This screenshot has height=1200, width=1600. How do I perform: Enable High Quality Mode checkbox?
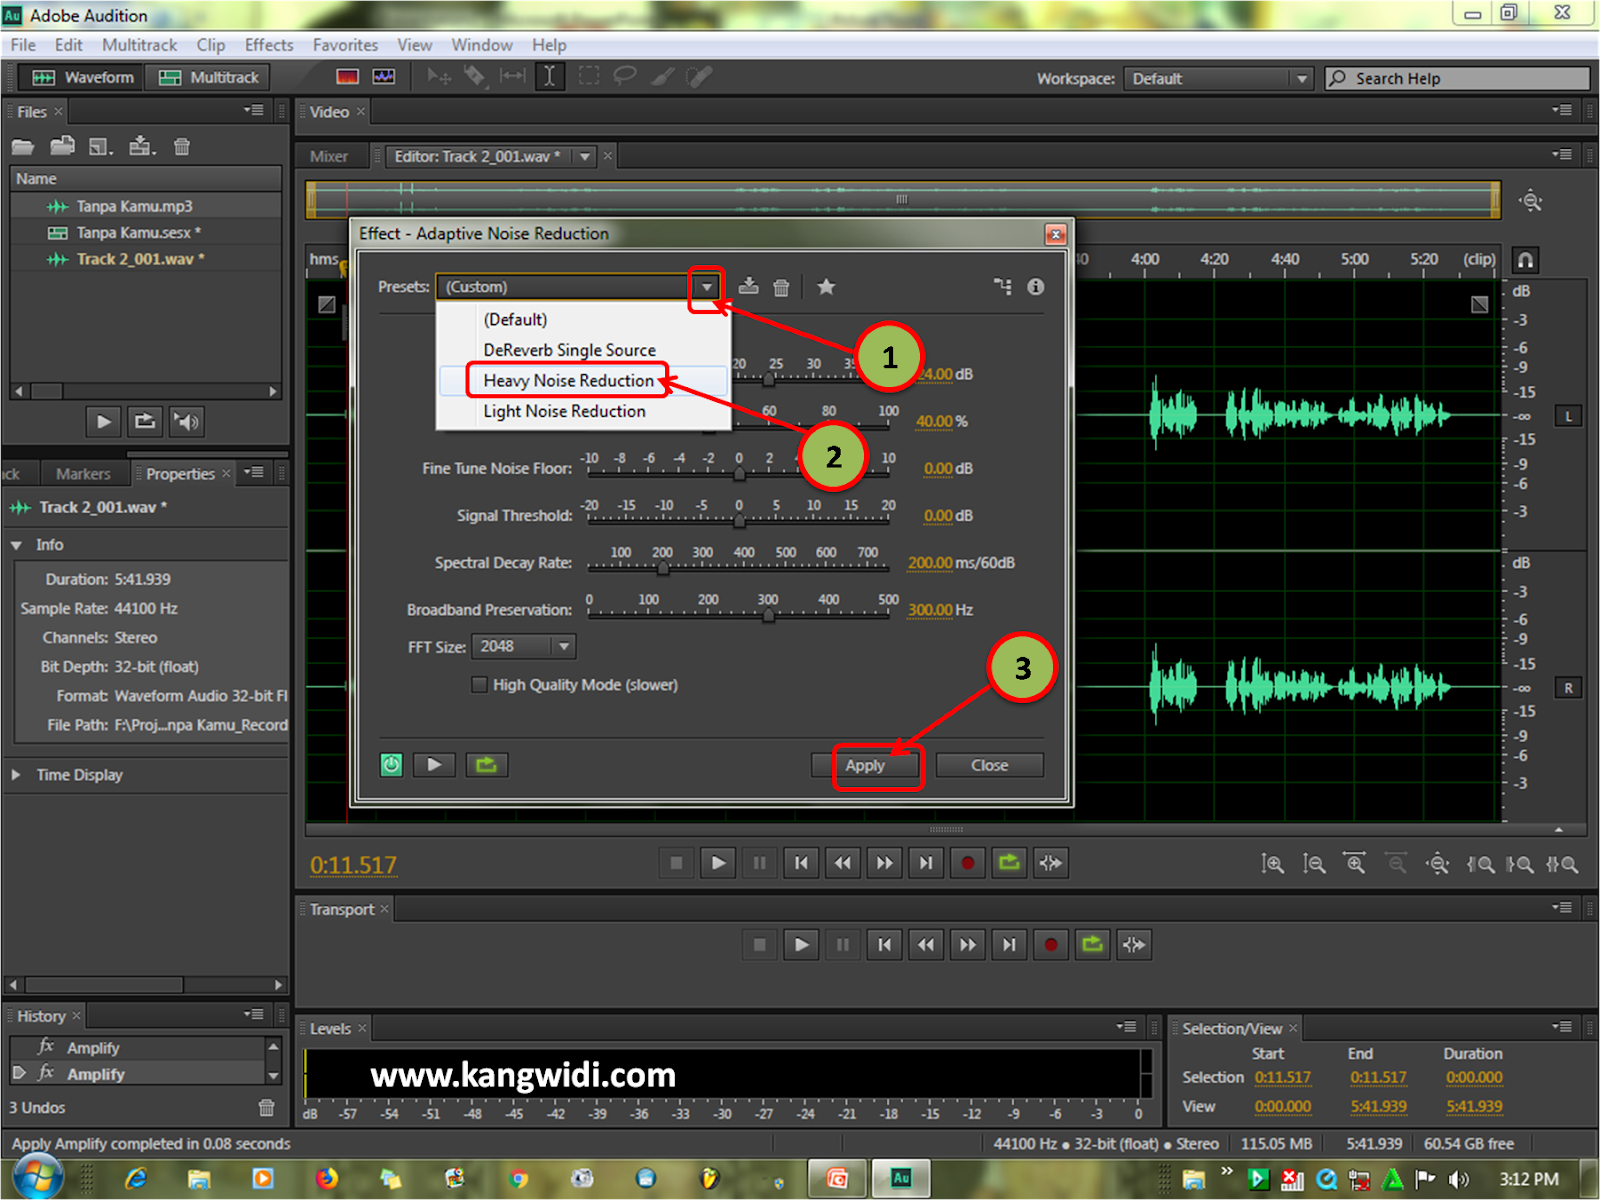point(480,685)
